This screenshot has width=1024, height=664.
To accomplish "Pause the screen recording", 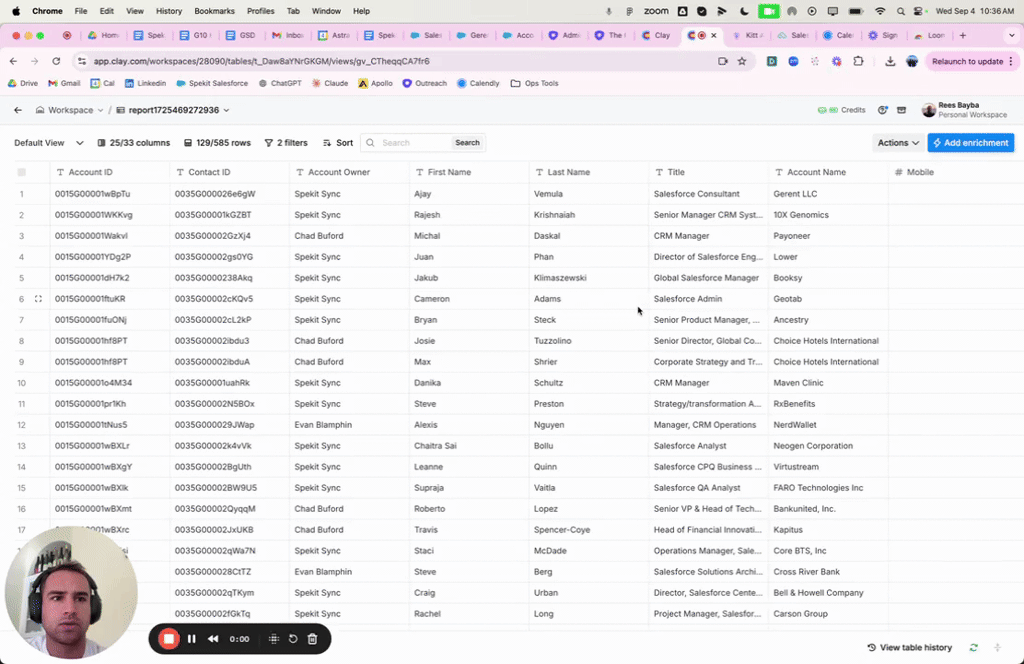I will (192, 639).
